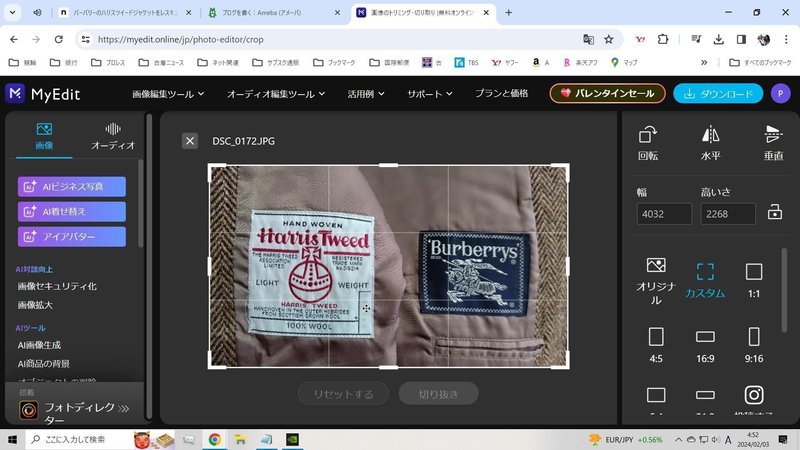Click the address bar URL
The image size is (800, 450).
[181, 39]
